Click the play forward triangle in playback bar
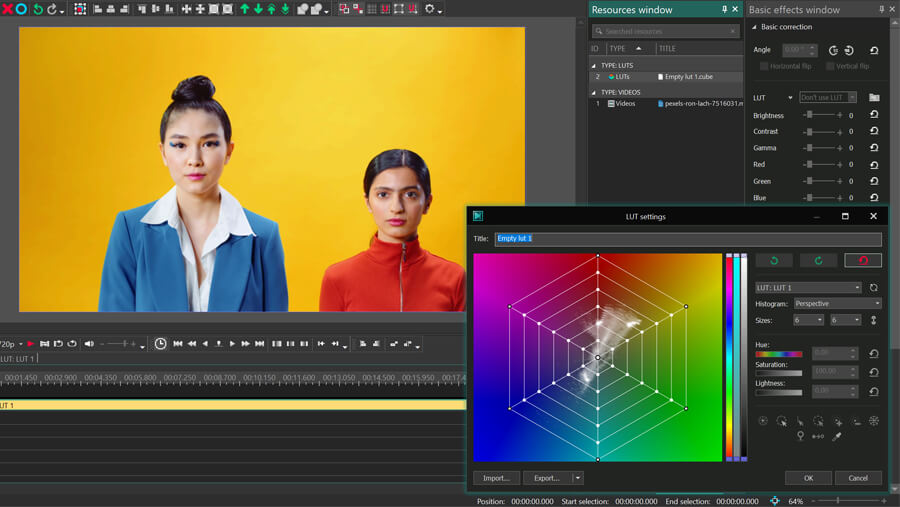This screenshot has height=507, width=900. point(232,343)
